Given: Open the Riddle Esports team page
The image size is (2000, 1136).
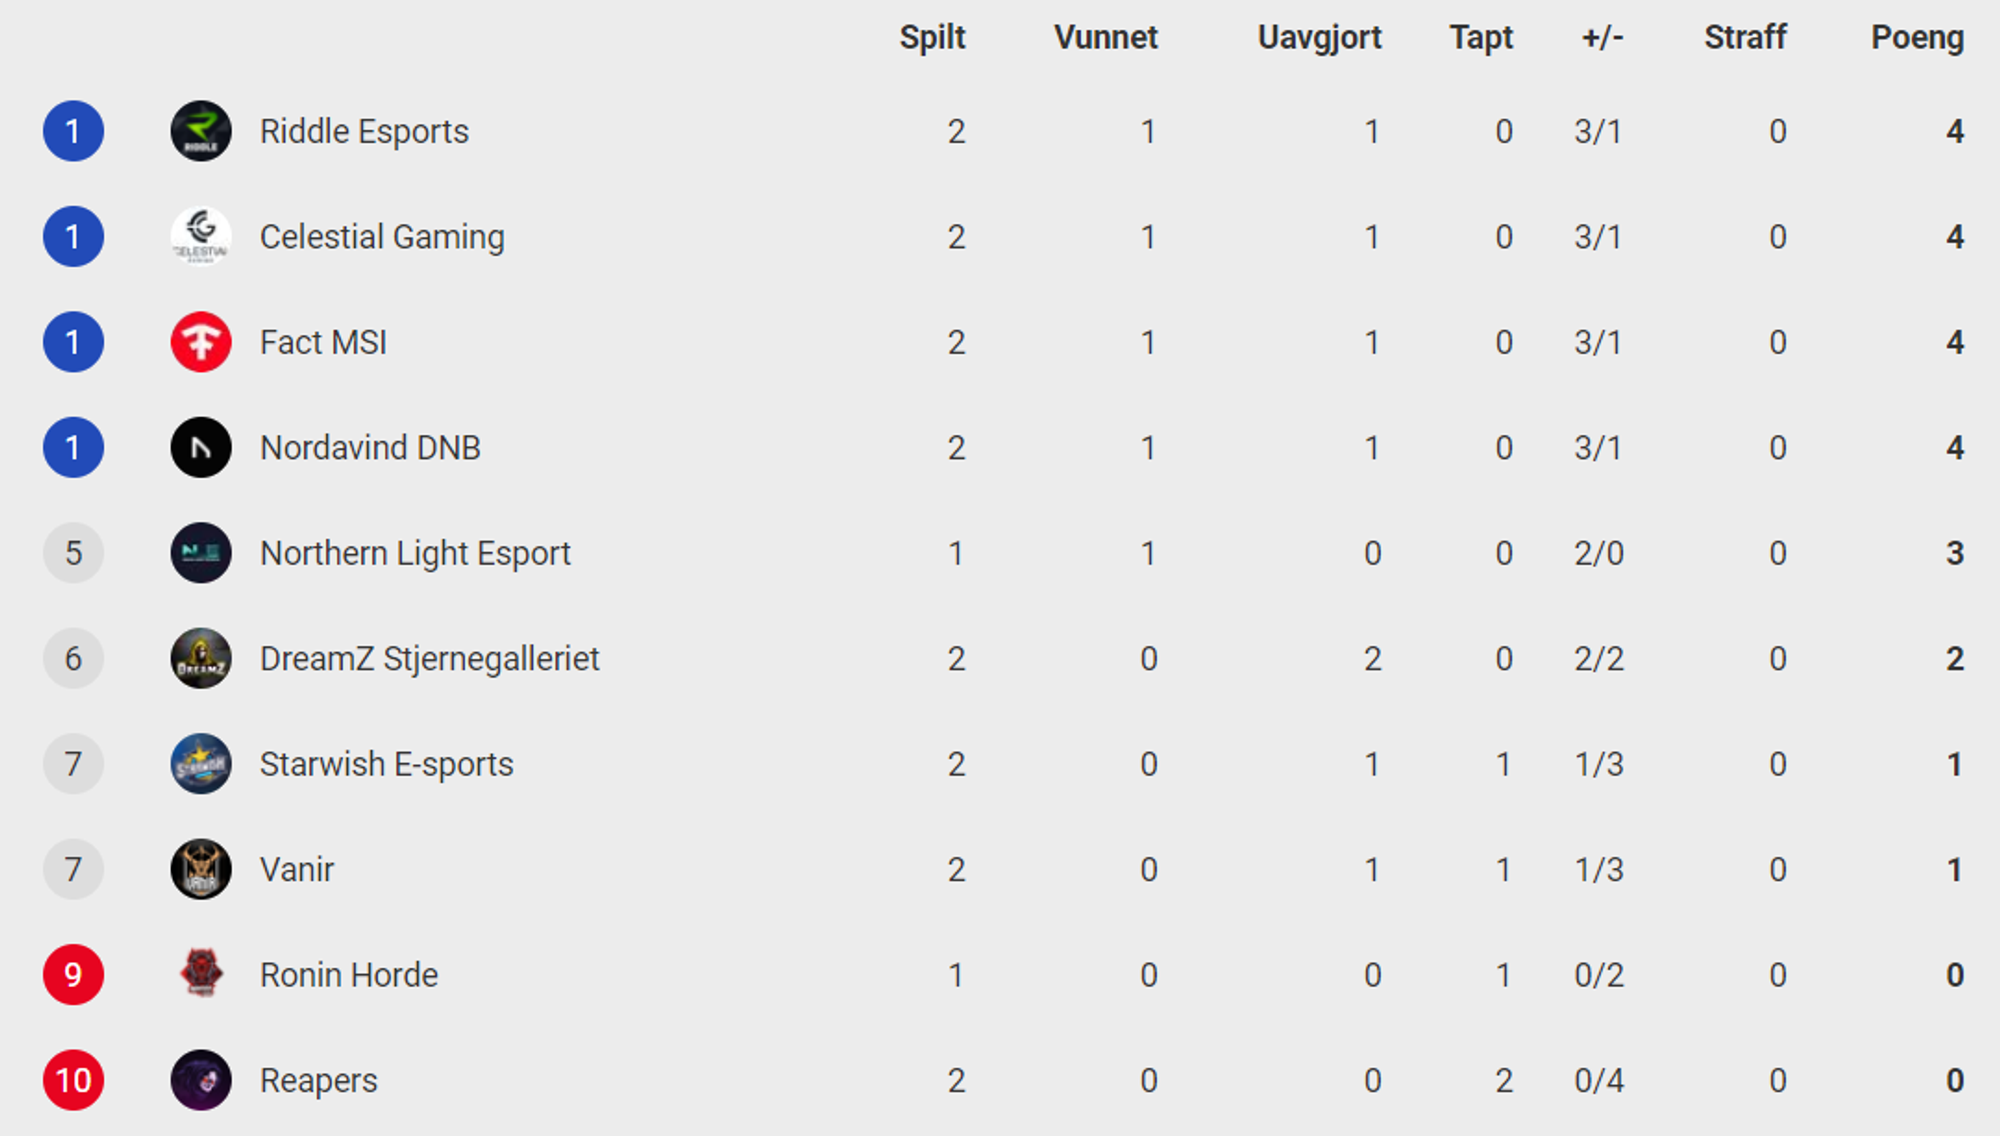Looking at the screenshot, I should coord(364,131).
